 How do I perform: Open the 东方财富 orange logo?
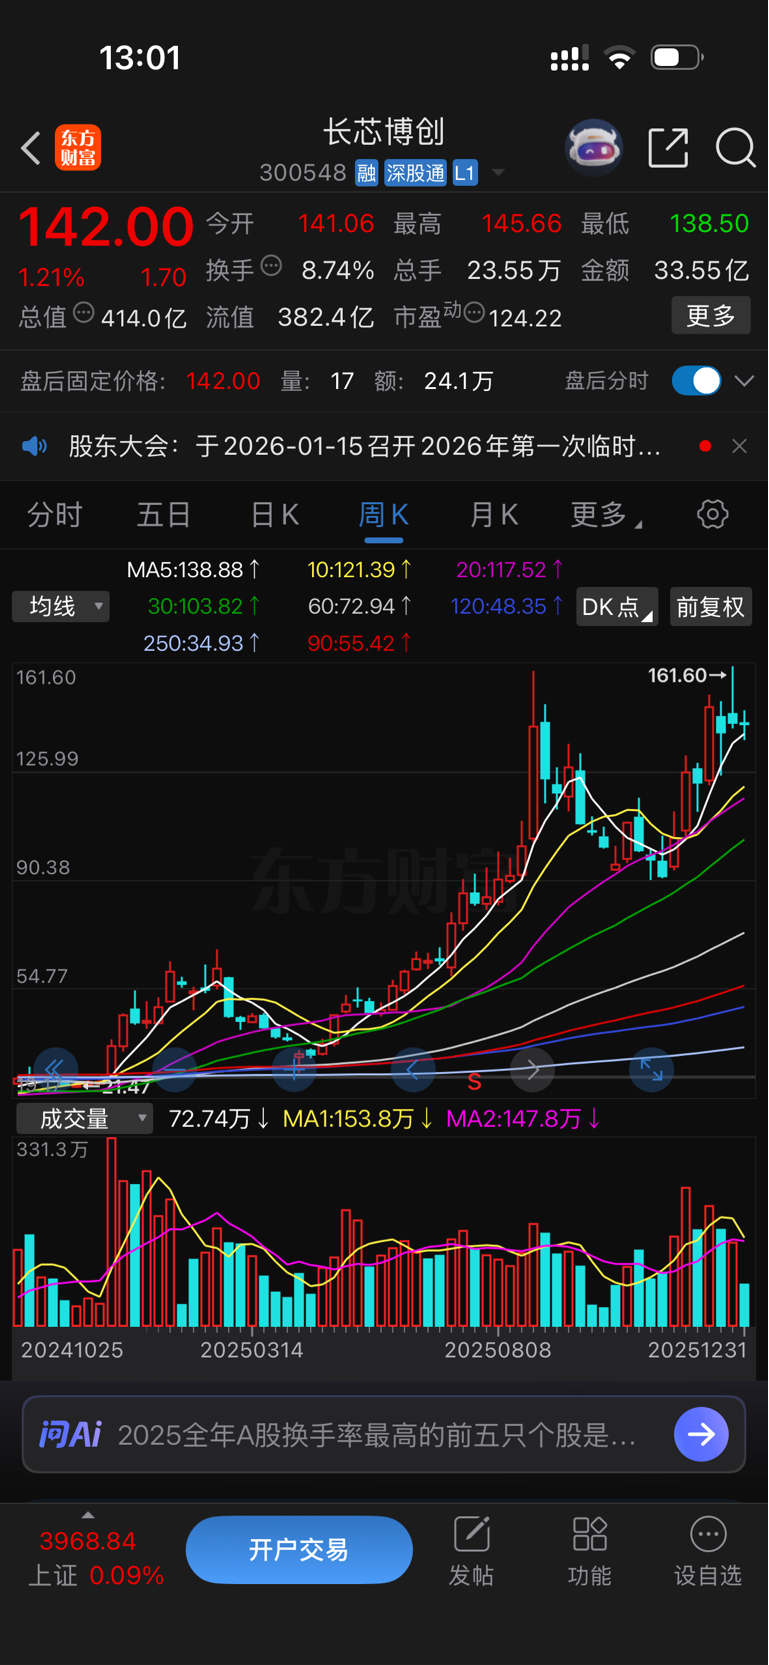(78, 148)
